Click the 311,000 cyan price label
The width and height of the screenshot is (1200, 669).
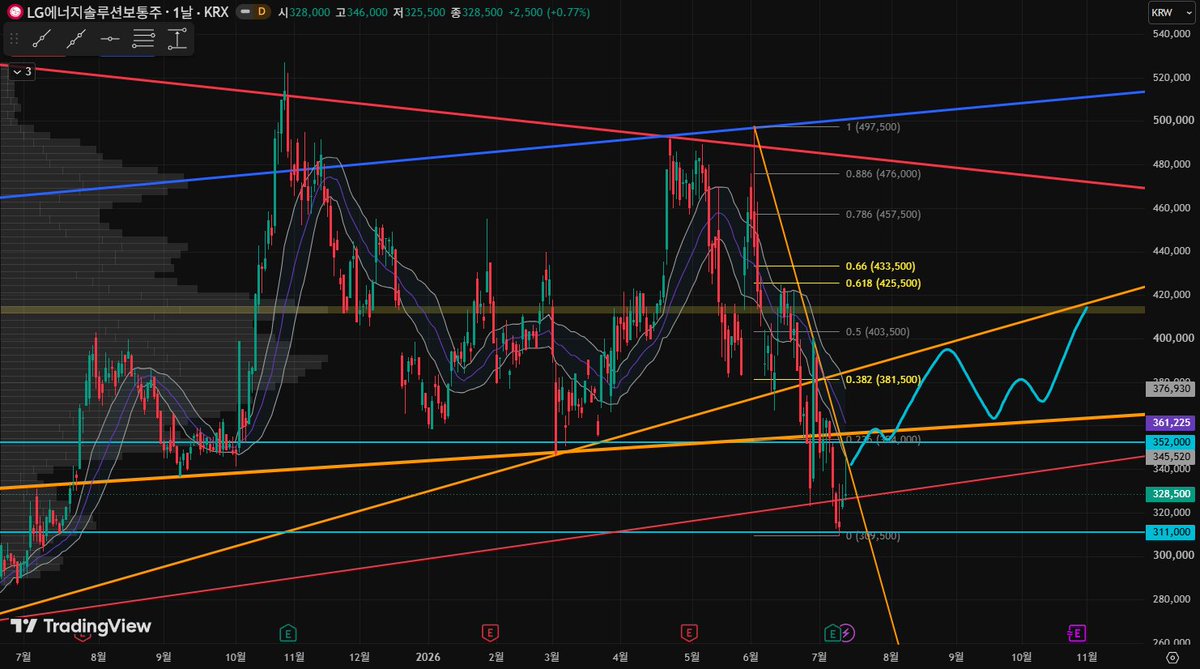click(x=1171, y=533)
